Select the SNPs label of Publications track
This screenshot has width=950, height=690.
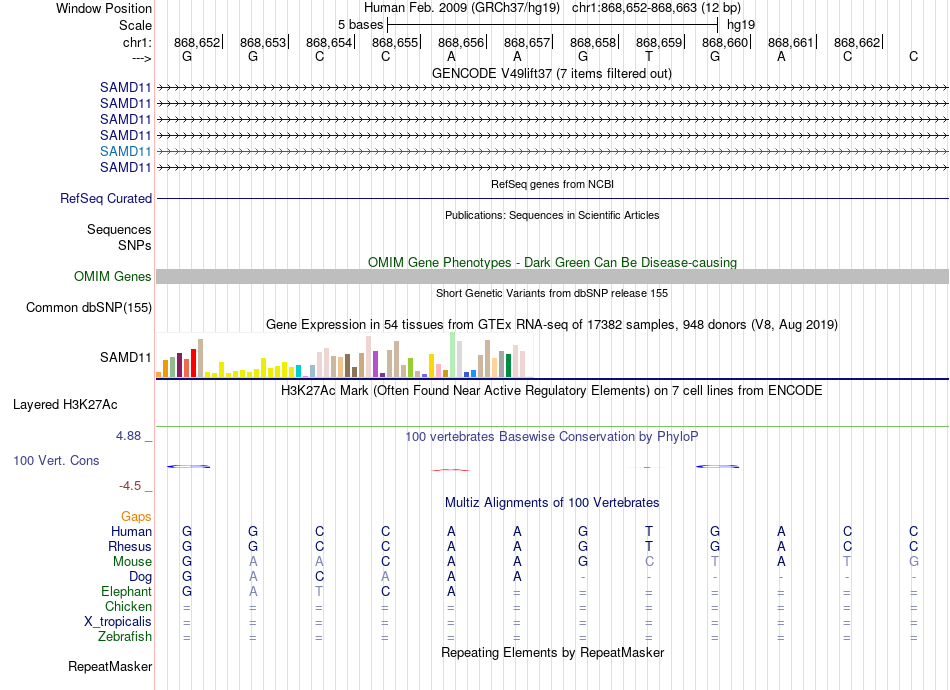(135, 245)
